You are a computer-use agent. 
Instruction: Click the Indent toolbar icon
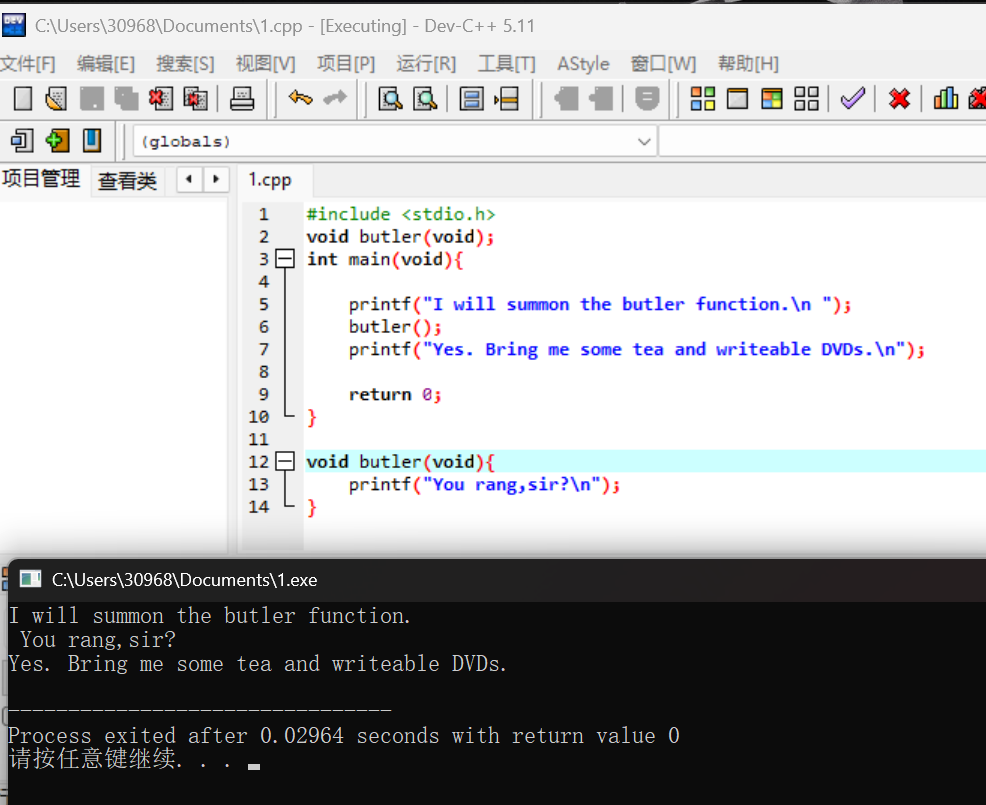coord(566,99)
